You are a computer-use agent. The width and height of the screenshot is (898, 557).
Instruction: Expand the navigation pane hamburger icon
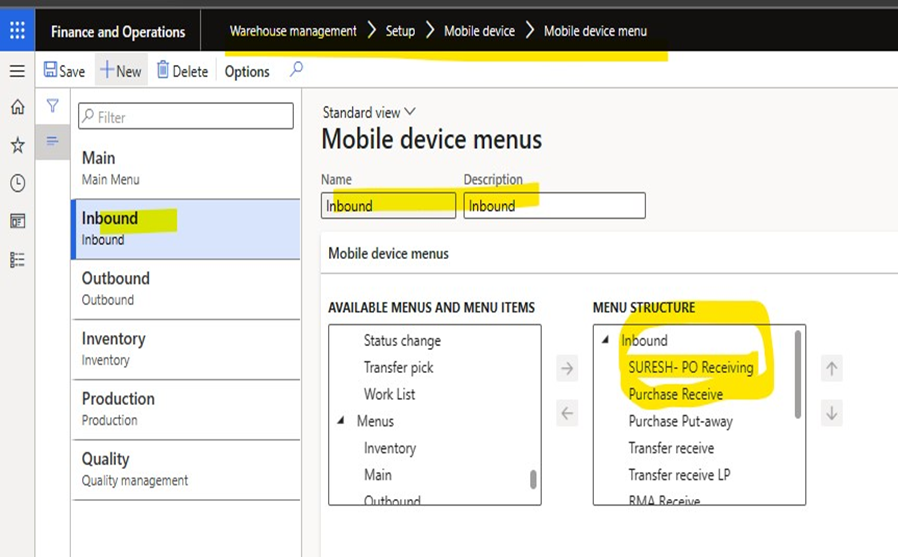(17, 70)
